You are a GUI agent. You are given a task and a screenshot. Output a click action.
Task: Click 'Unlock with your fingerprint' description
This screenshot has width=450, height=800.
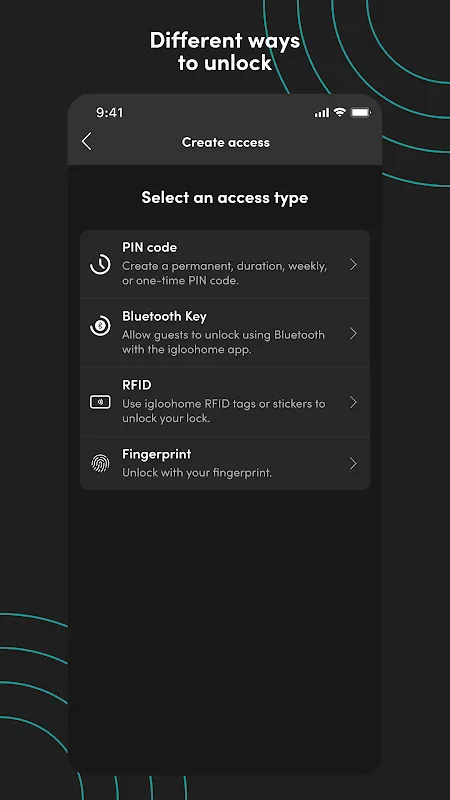(x=197, y=473)
